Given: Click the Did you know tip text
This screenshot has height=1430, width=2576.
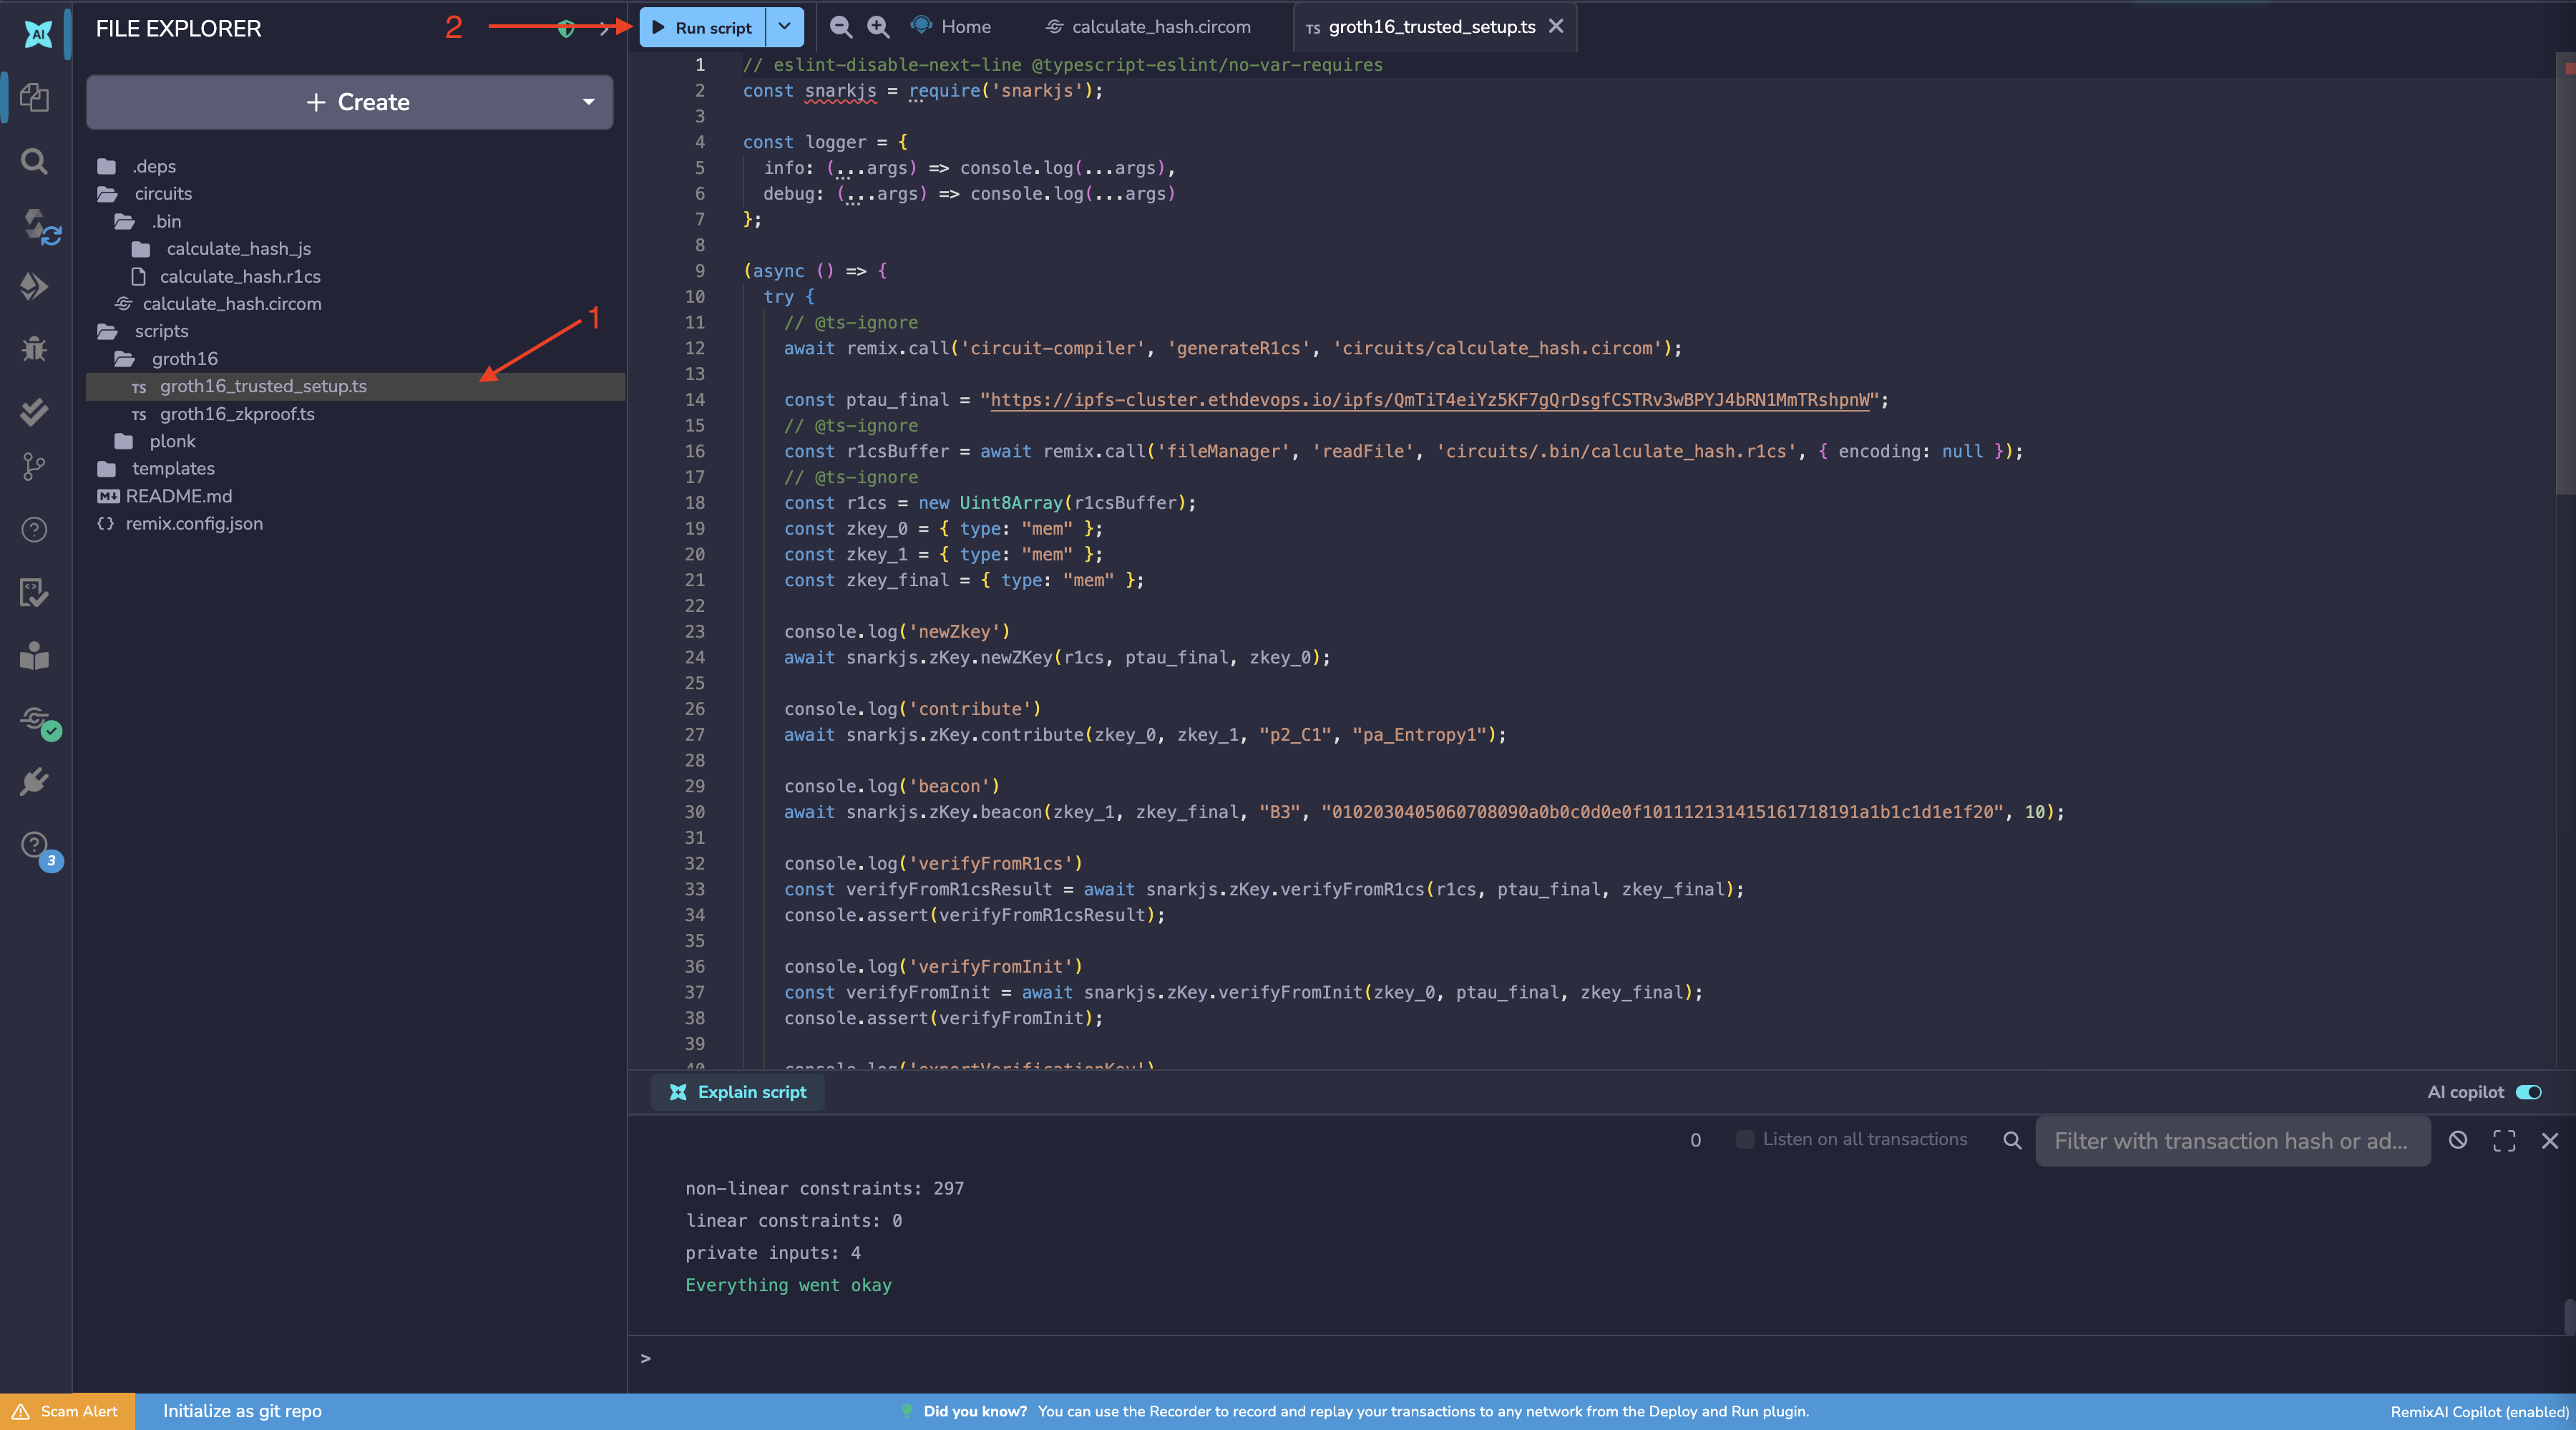Looking at the screenshot, I should 1365,1411.
